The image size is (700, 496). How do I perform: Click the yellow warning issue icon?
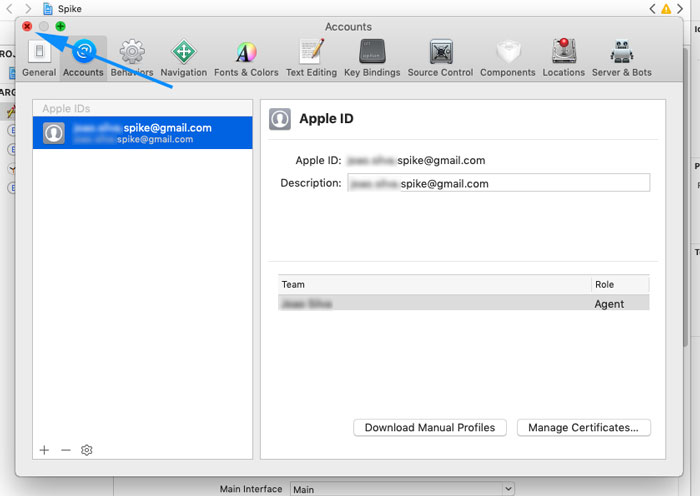pos(666,8)
